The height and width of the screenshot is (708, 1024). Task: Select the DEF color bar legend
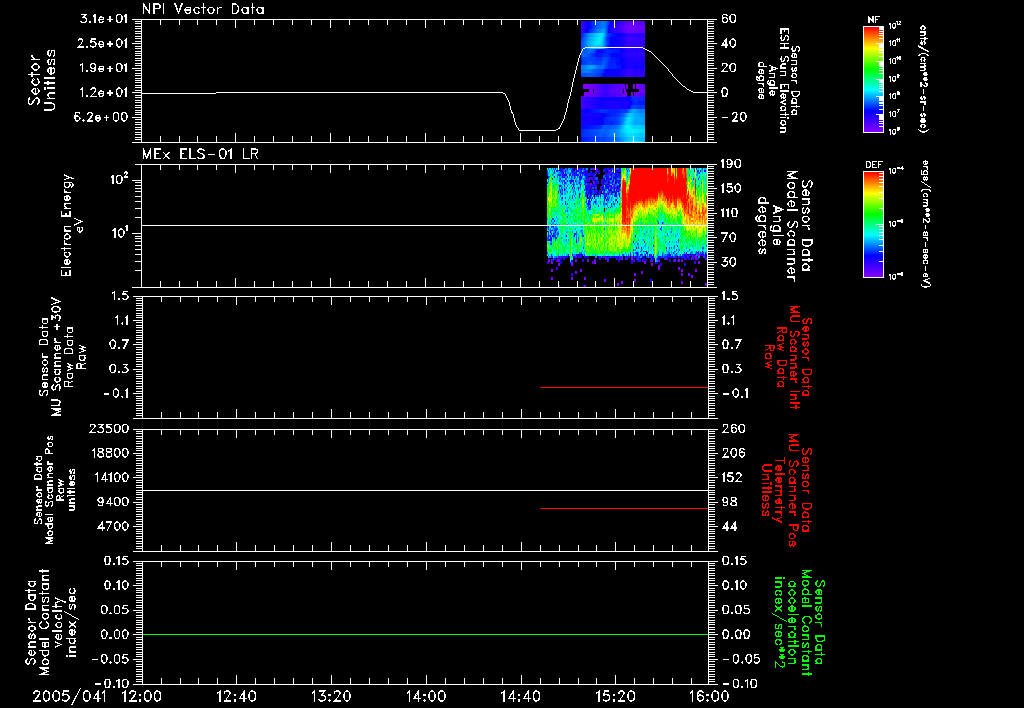point(874,224)
